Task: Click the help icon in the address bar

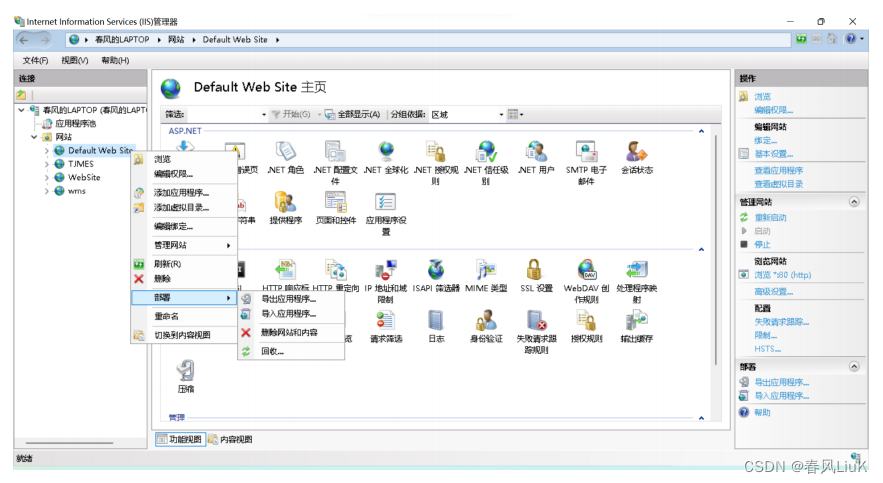Action: click(x=851, y=39)
